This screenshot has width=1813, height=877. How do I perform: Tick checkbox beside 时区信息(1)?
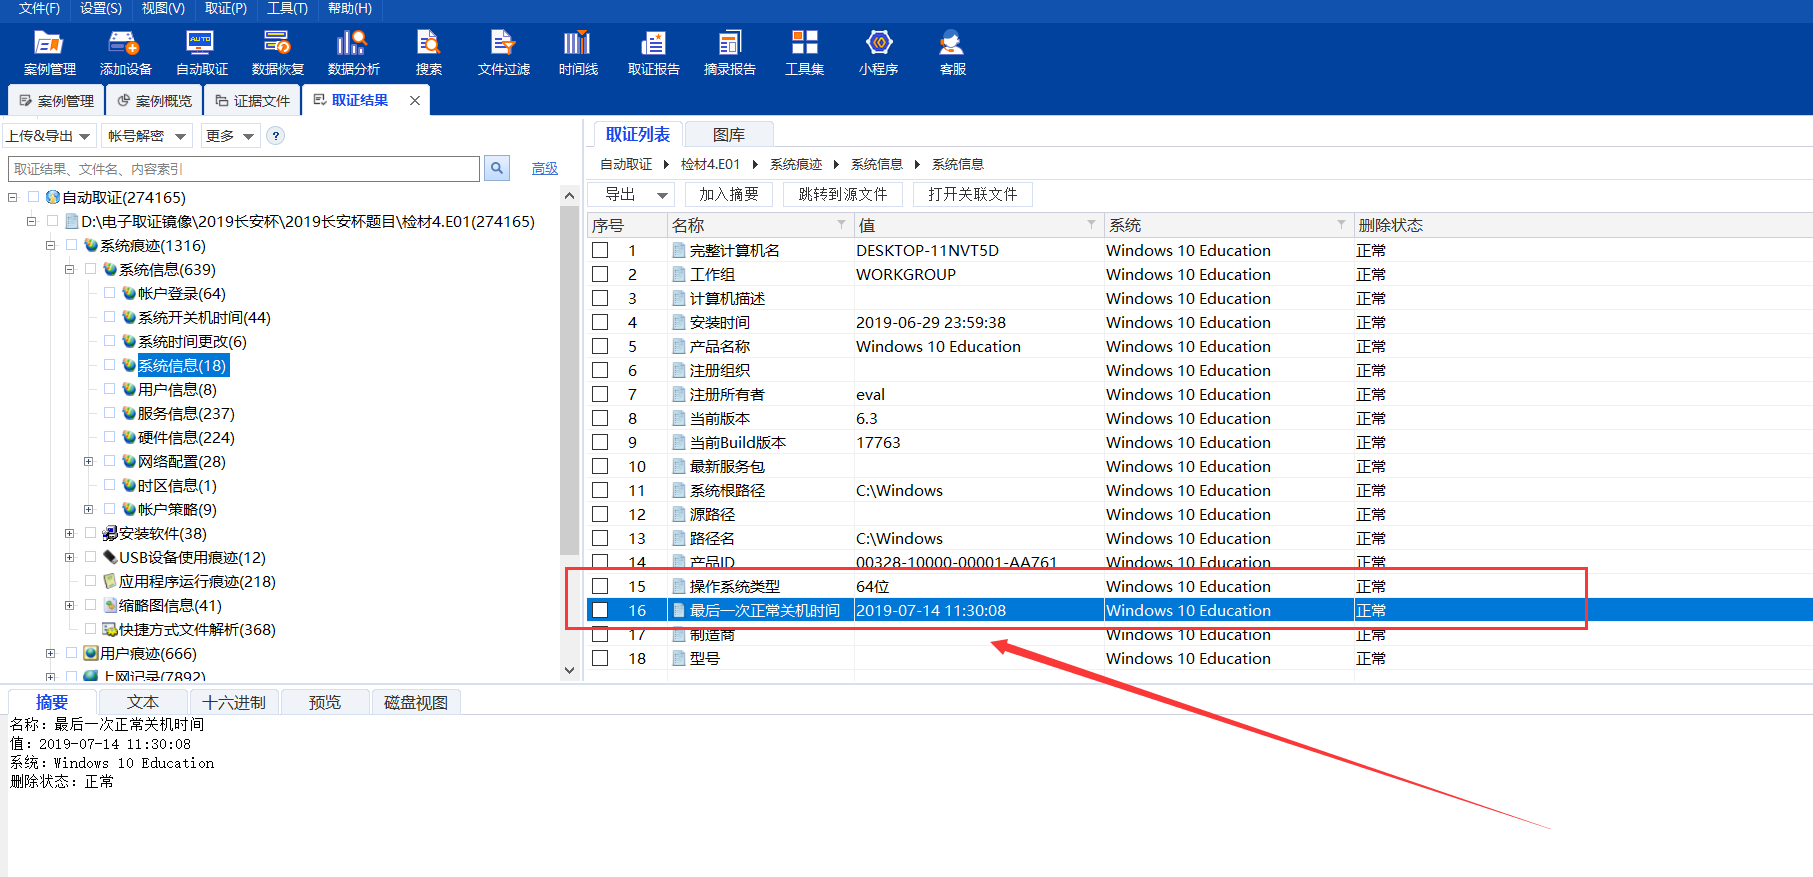(x=109, y=485)
